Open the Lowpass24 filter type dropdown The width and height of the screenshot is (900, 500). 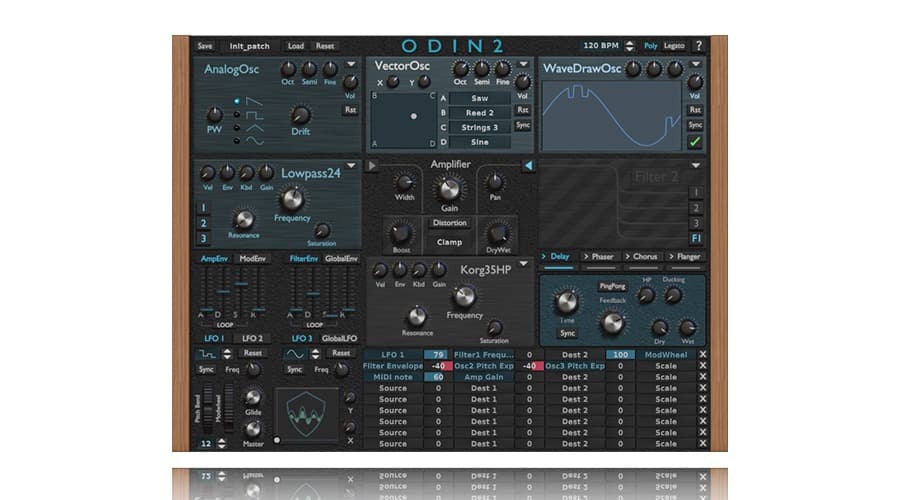click(351, 166)
